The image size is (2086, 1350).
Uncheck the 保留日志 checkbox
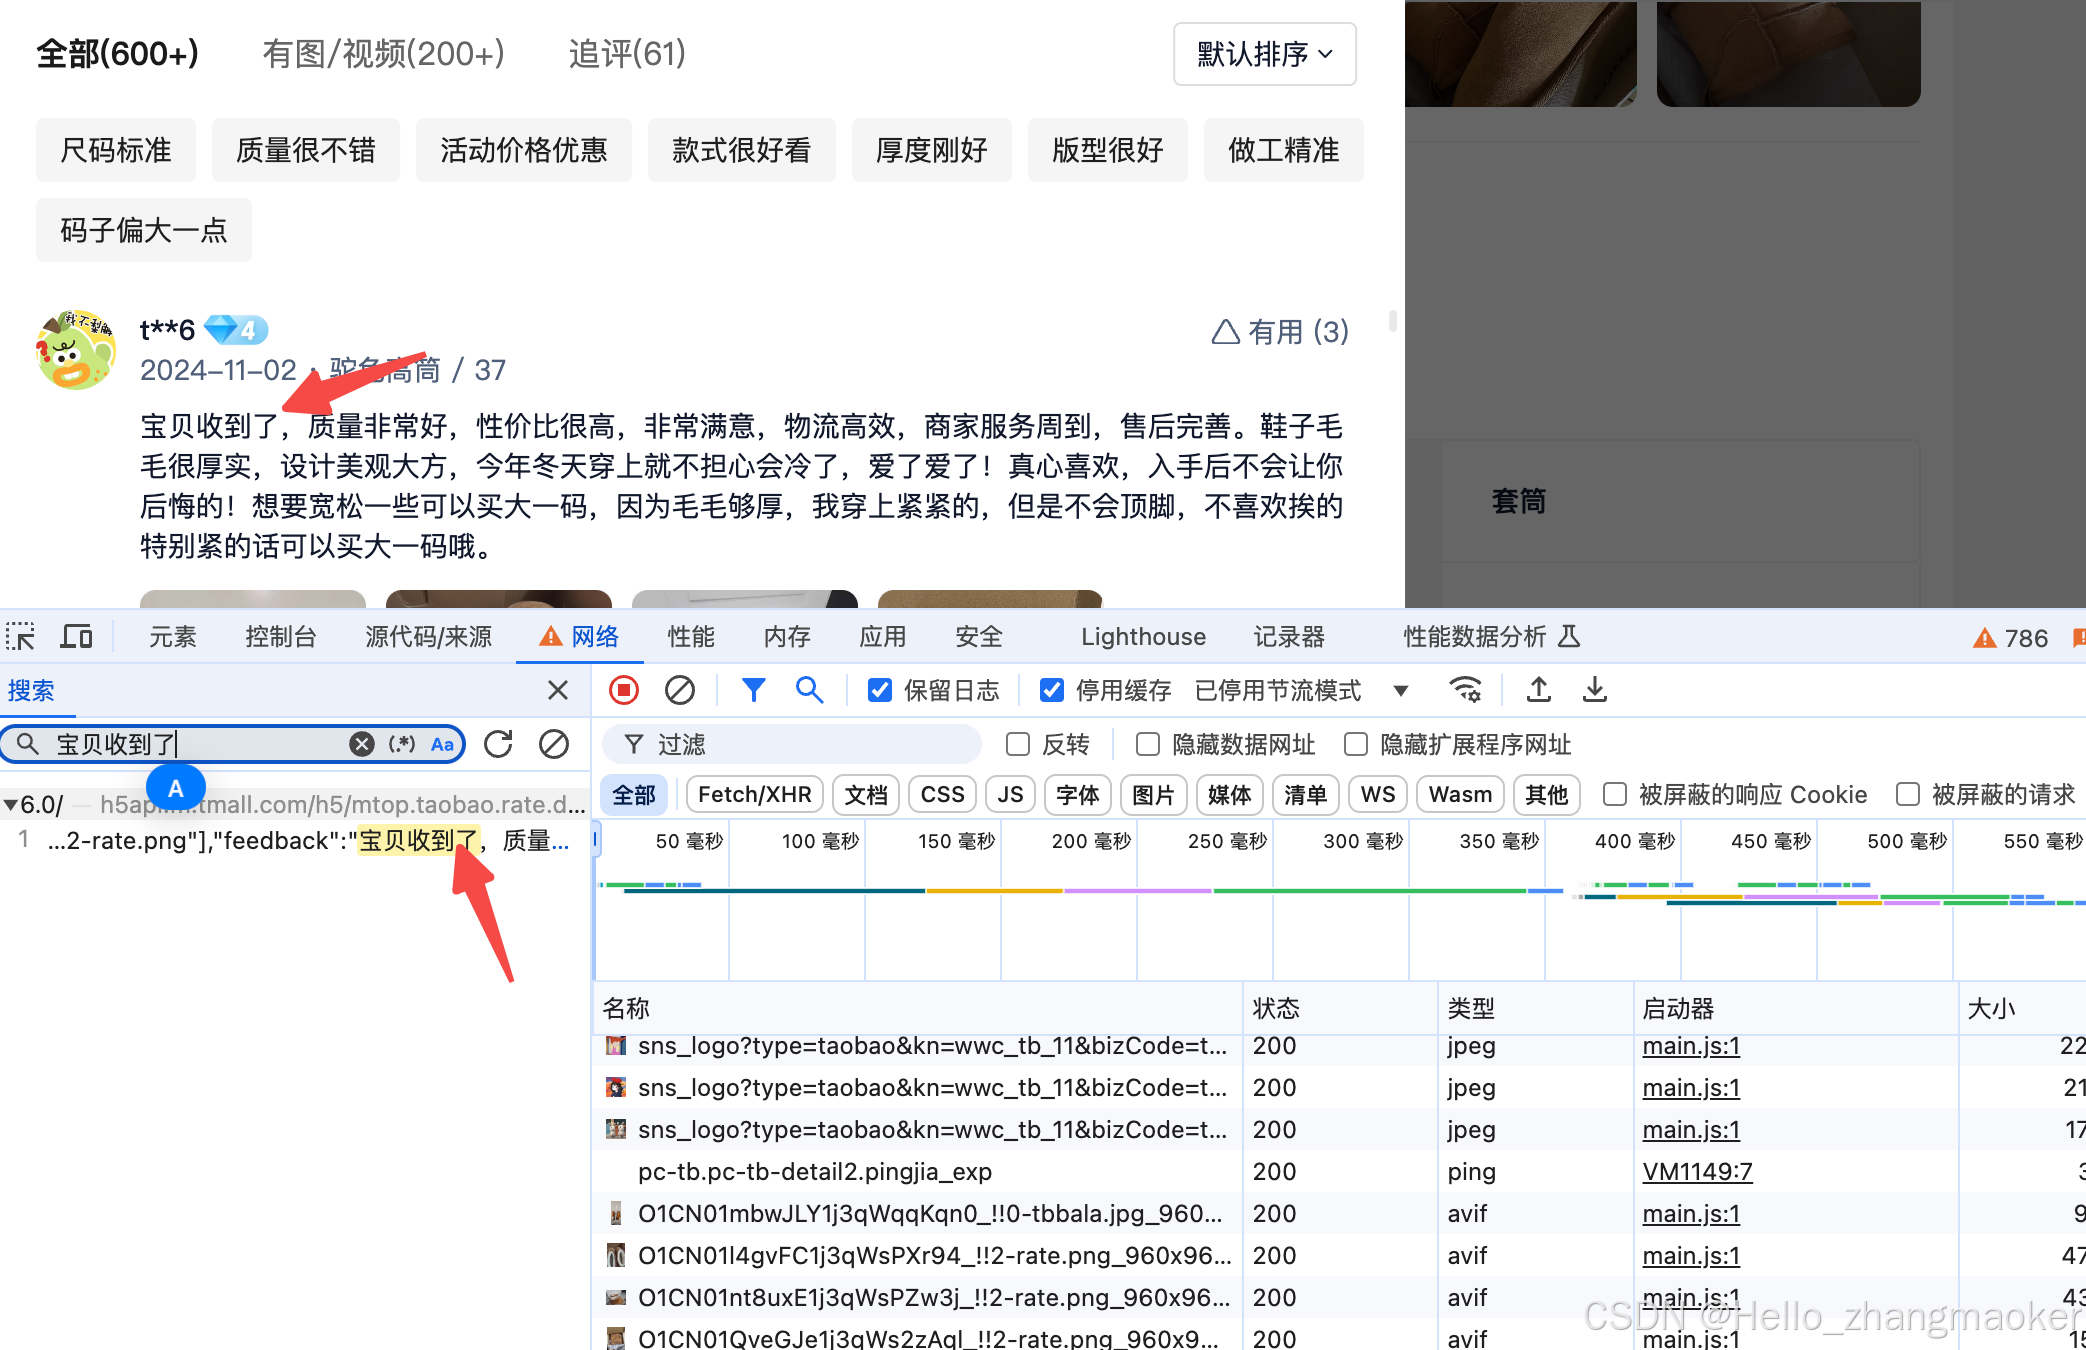click(880, 690)
